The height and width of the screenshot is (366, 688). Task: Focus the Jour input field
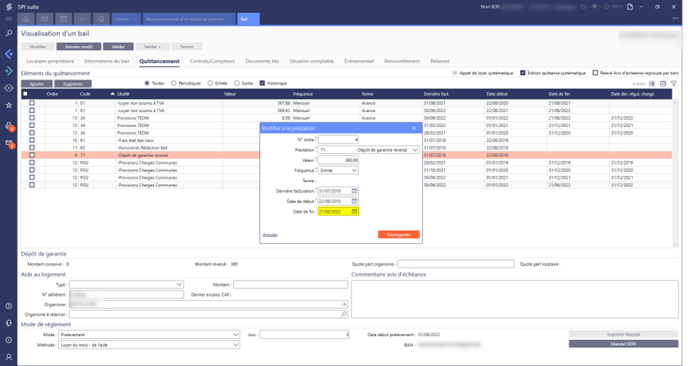(x=305, y=334)
